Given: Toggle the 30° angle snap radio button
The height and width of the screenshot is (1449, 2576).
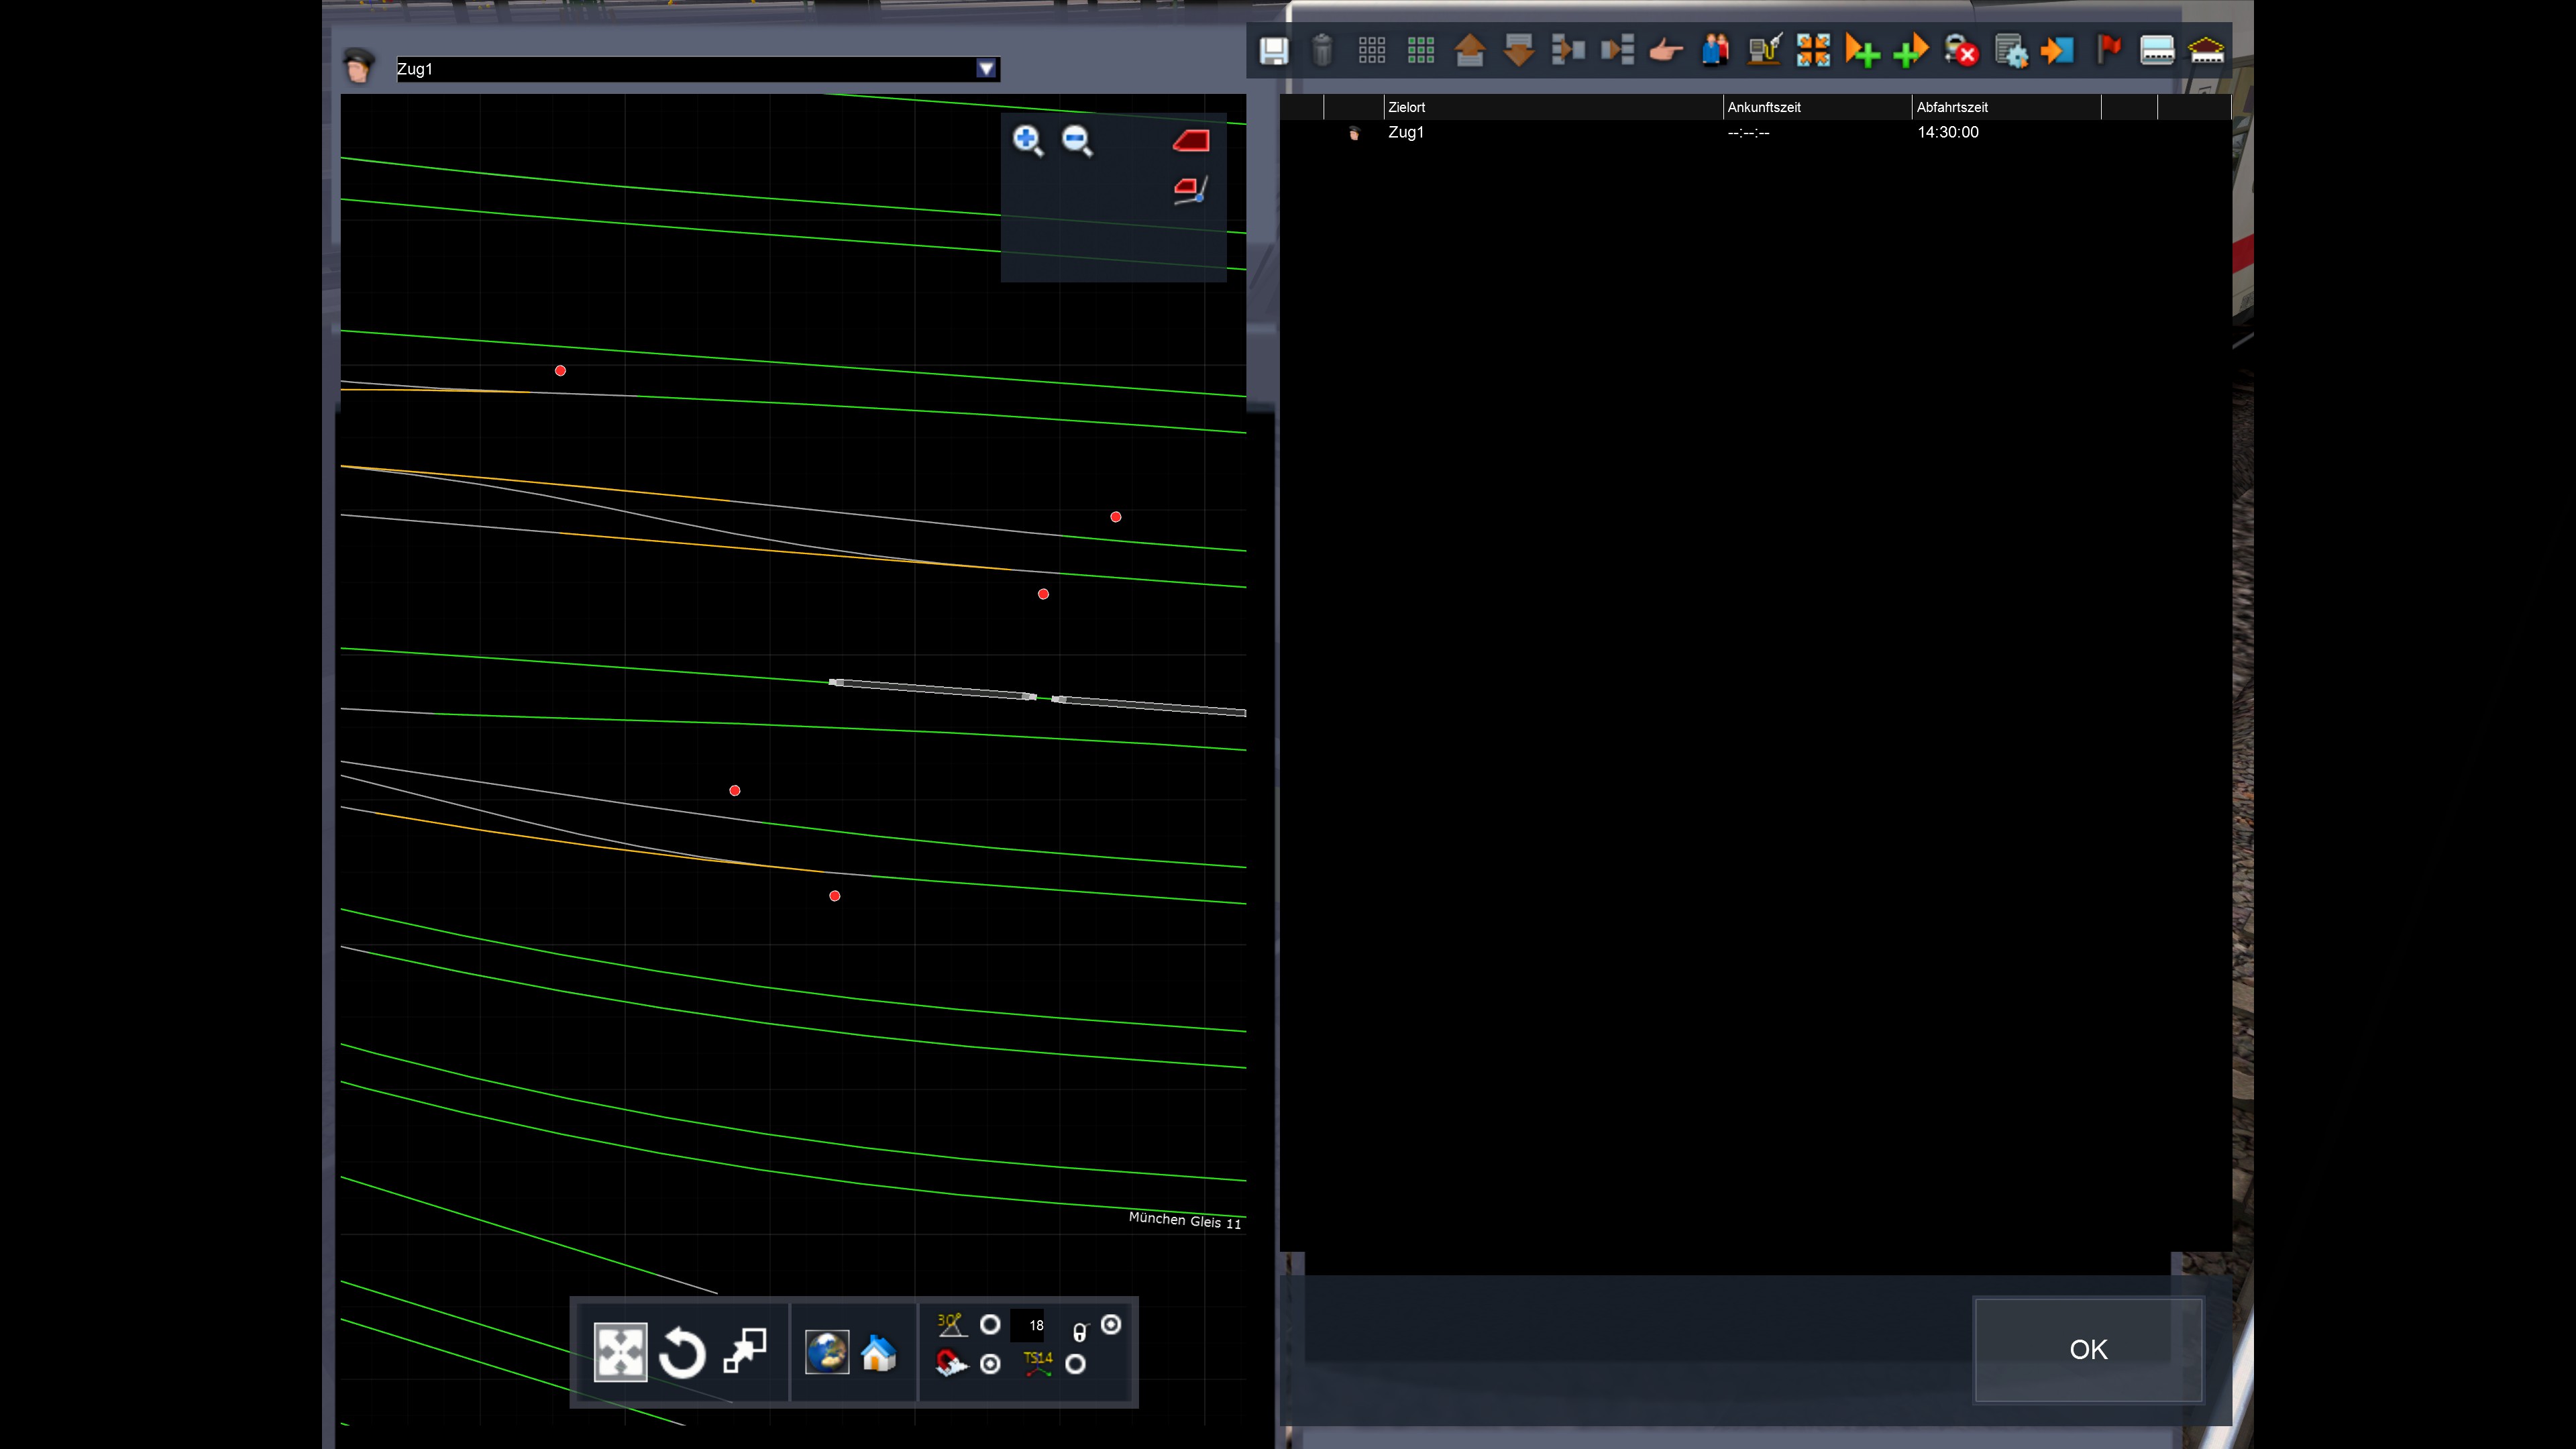Looking at the screenshot, I should [x=990, y=1324].
